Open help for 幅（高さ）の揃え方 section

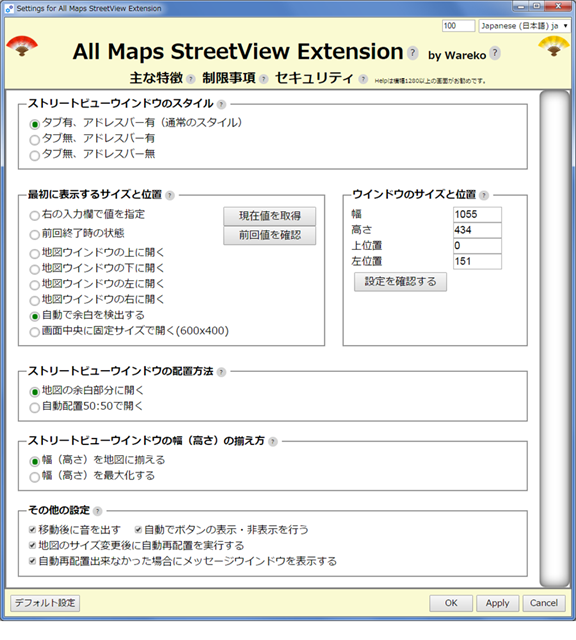tap(273, 442)
